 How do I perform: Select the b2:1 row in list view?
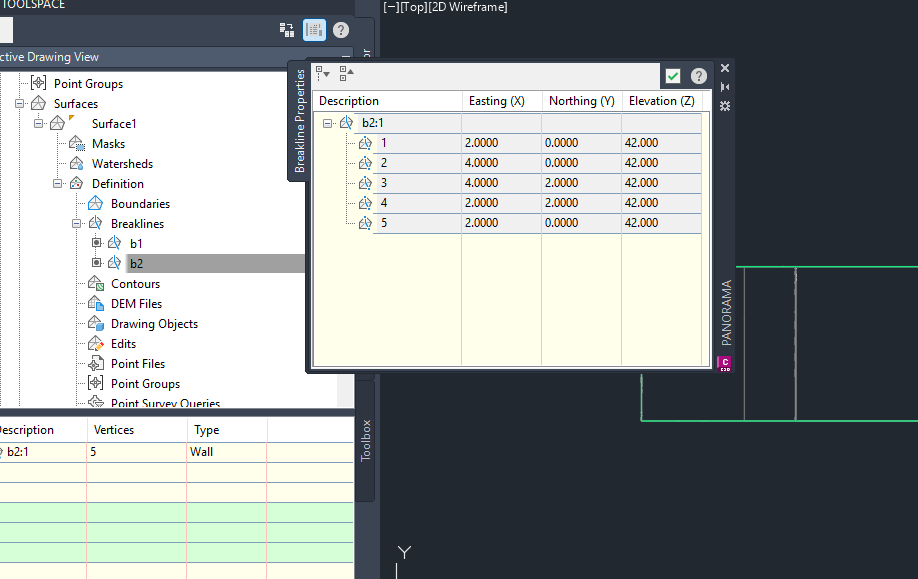(x=176, y=452)
